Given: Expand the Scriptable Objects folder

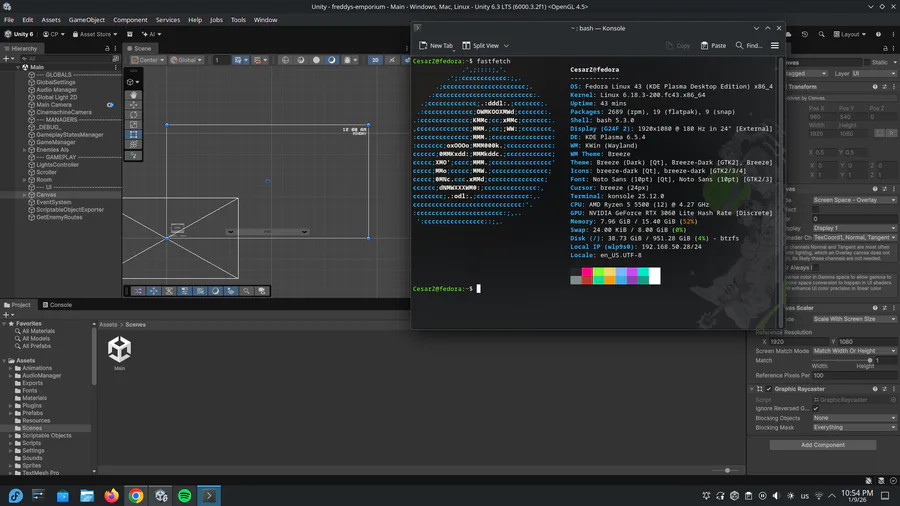Looking at the screenshot, I should click(x=10, y=435).
